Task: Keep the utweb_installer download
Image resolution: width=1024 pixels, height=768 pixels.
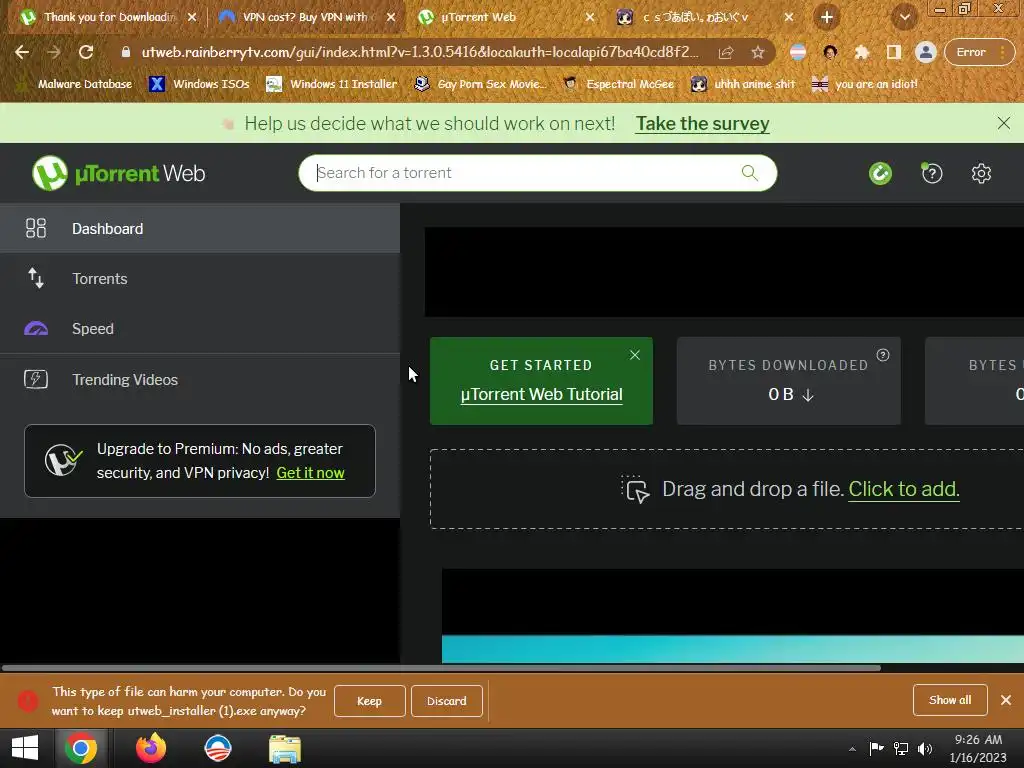Action: coord(370,701)
